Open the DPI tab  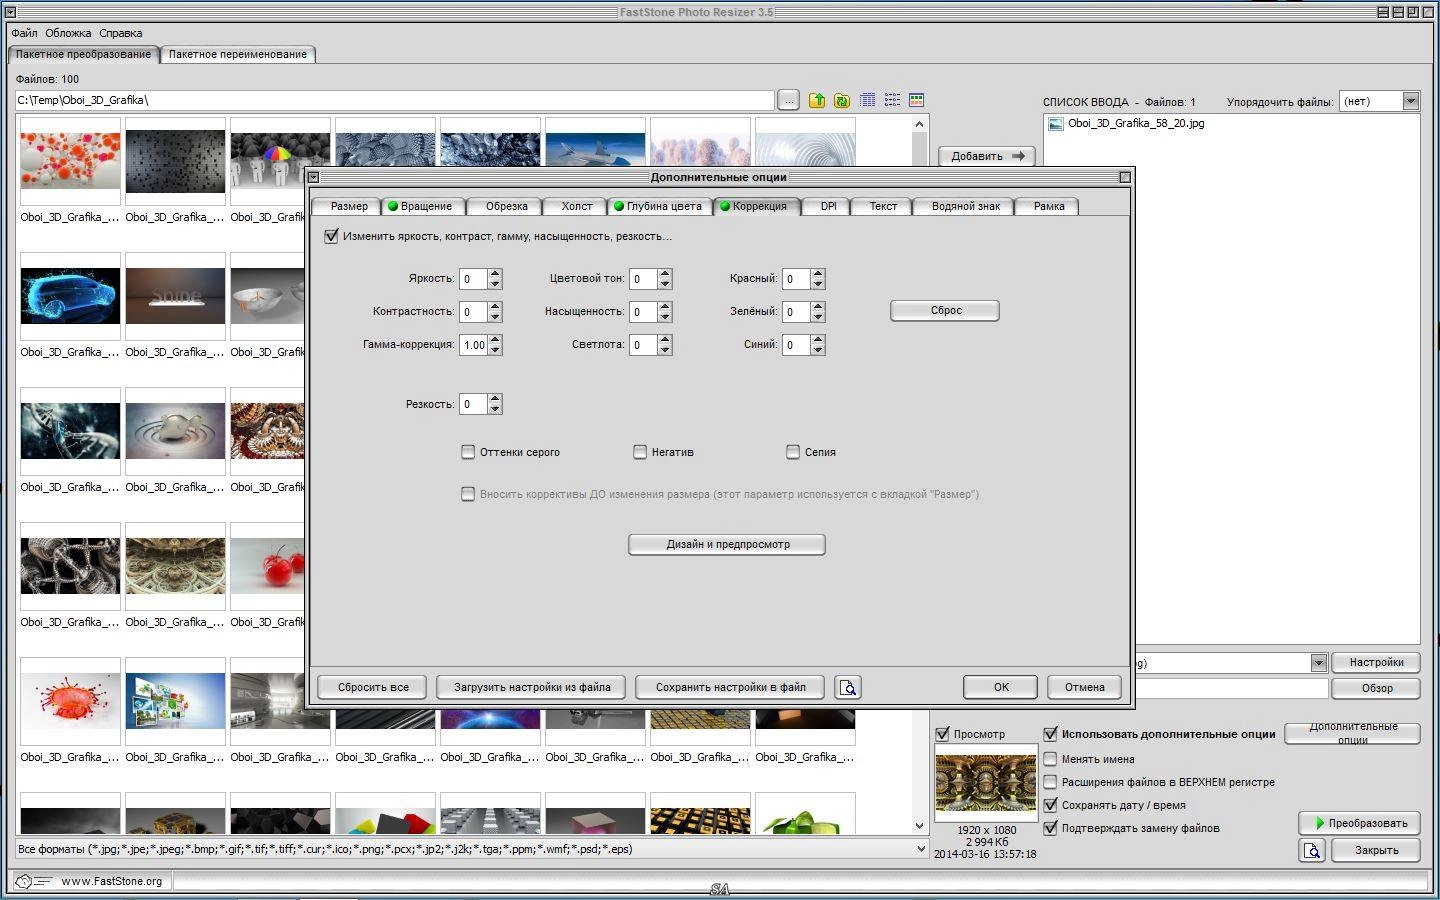pyautogui.click(x=828, y=206)
